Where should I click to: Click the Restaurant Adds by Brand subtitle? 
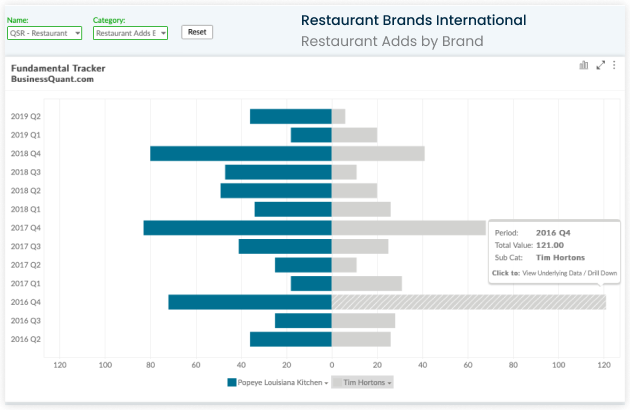click(392, 41)
